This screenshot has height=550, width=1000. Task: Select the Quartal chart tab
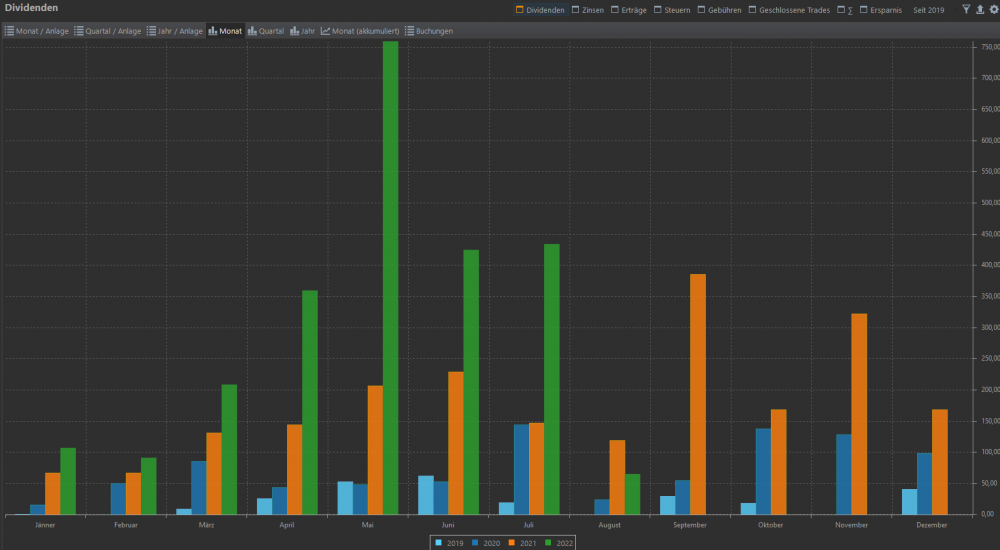point(266,31)
